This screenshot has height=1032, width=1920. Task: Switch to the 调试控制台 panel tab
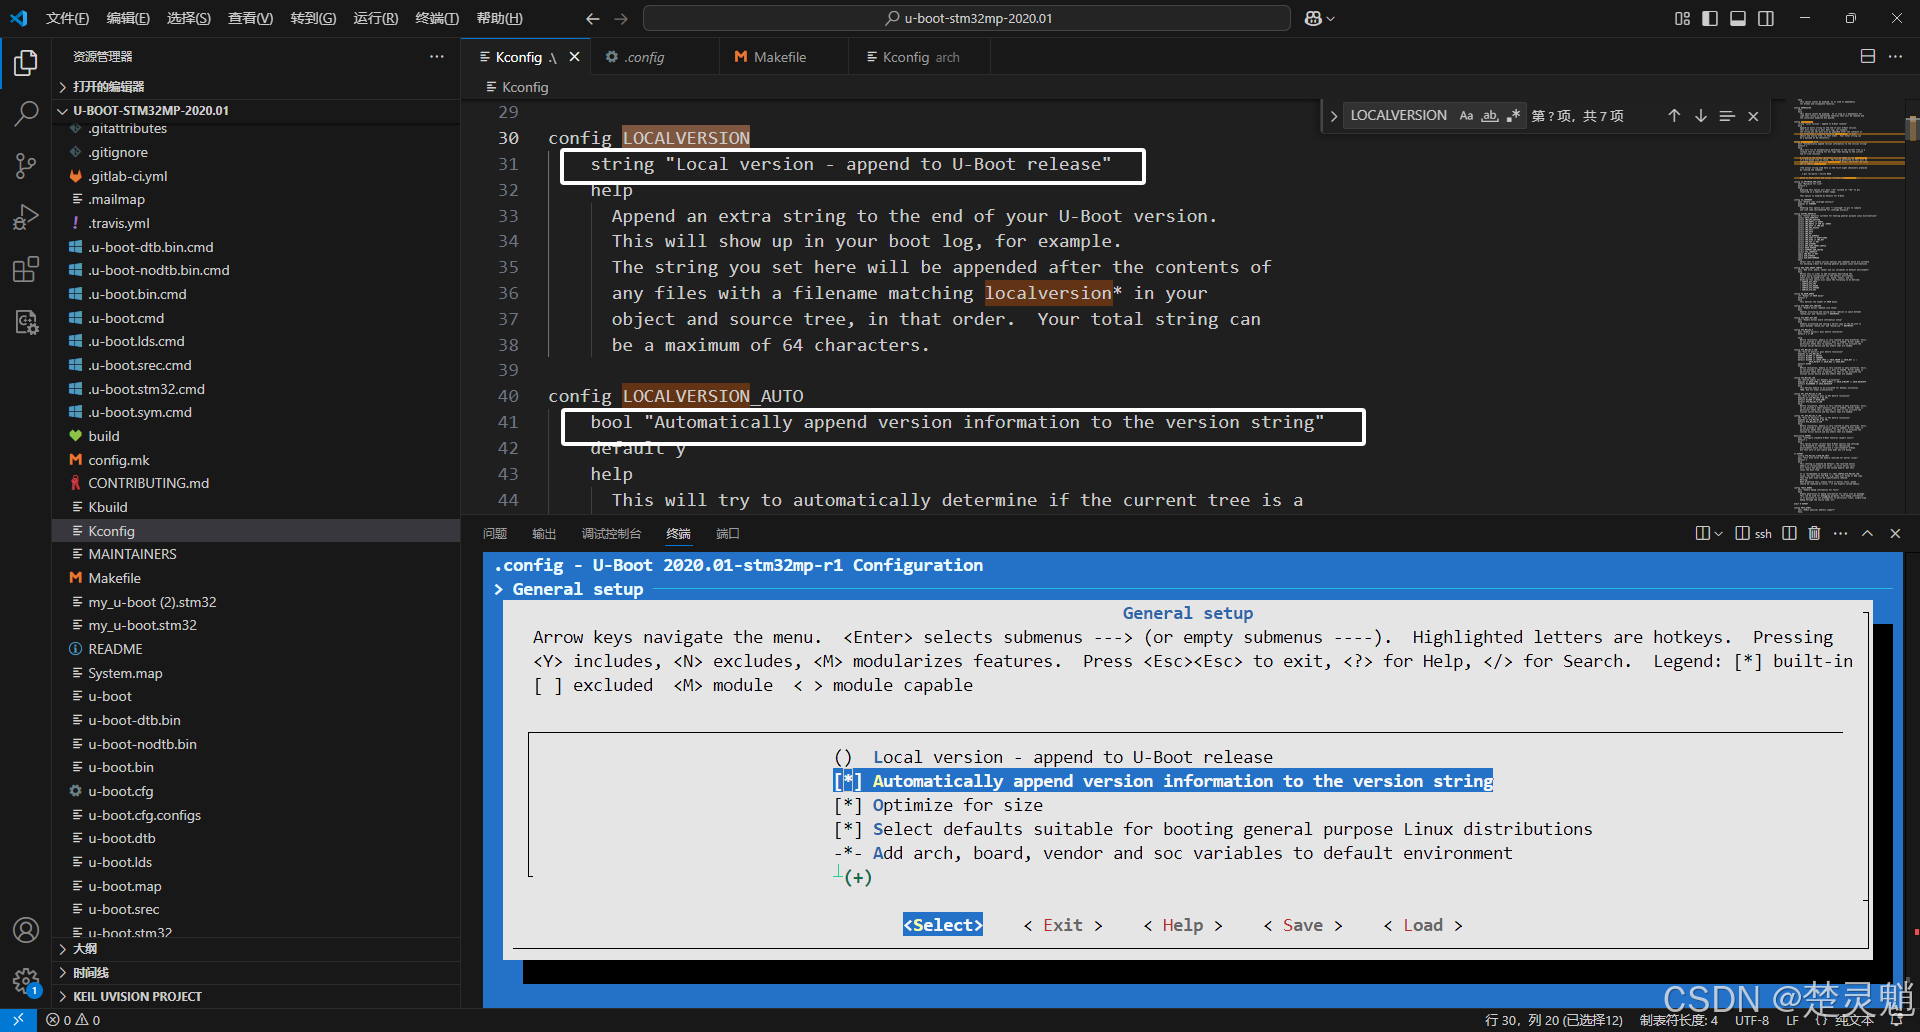pos(611,533)
